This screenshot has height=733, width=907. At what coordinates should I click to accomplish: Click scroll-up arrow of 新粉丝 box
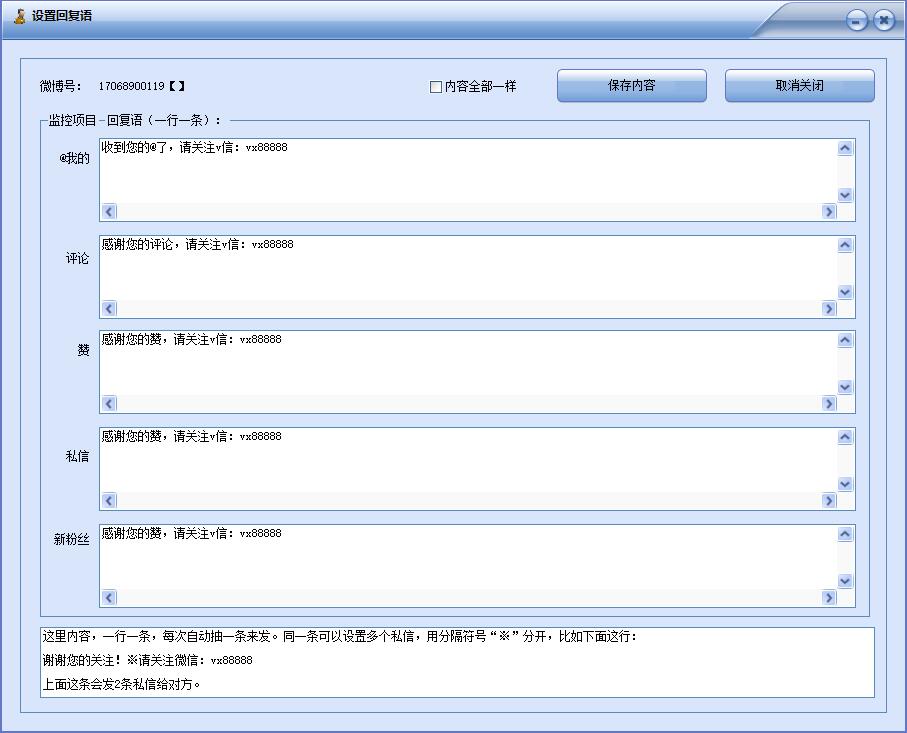click(x=845, y=535)
